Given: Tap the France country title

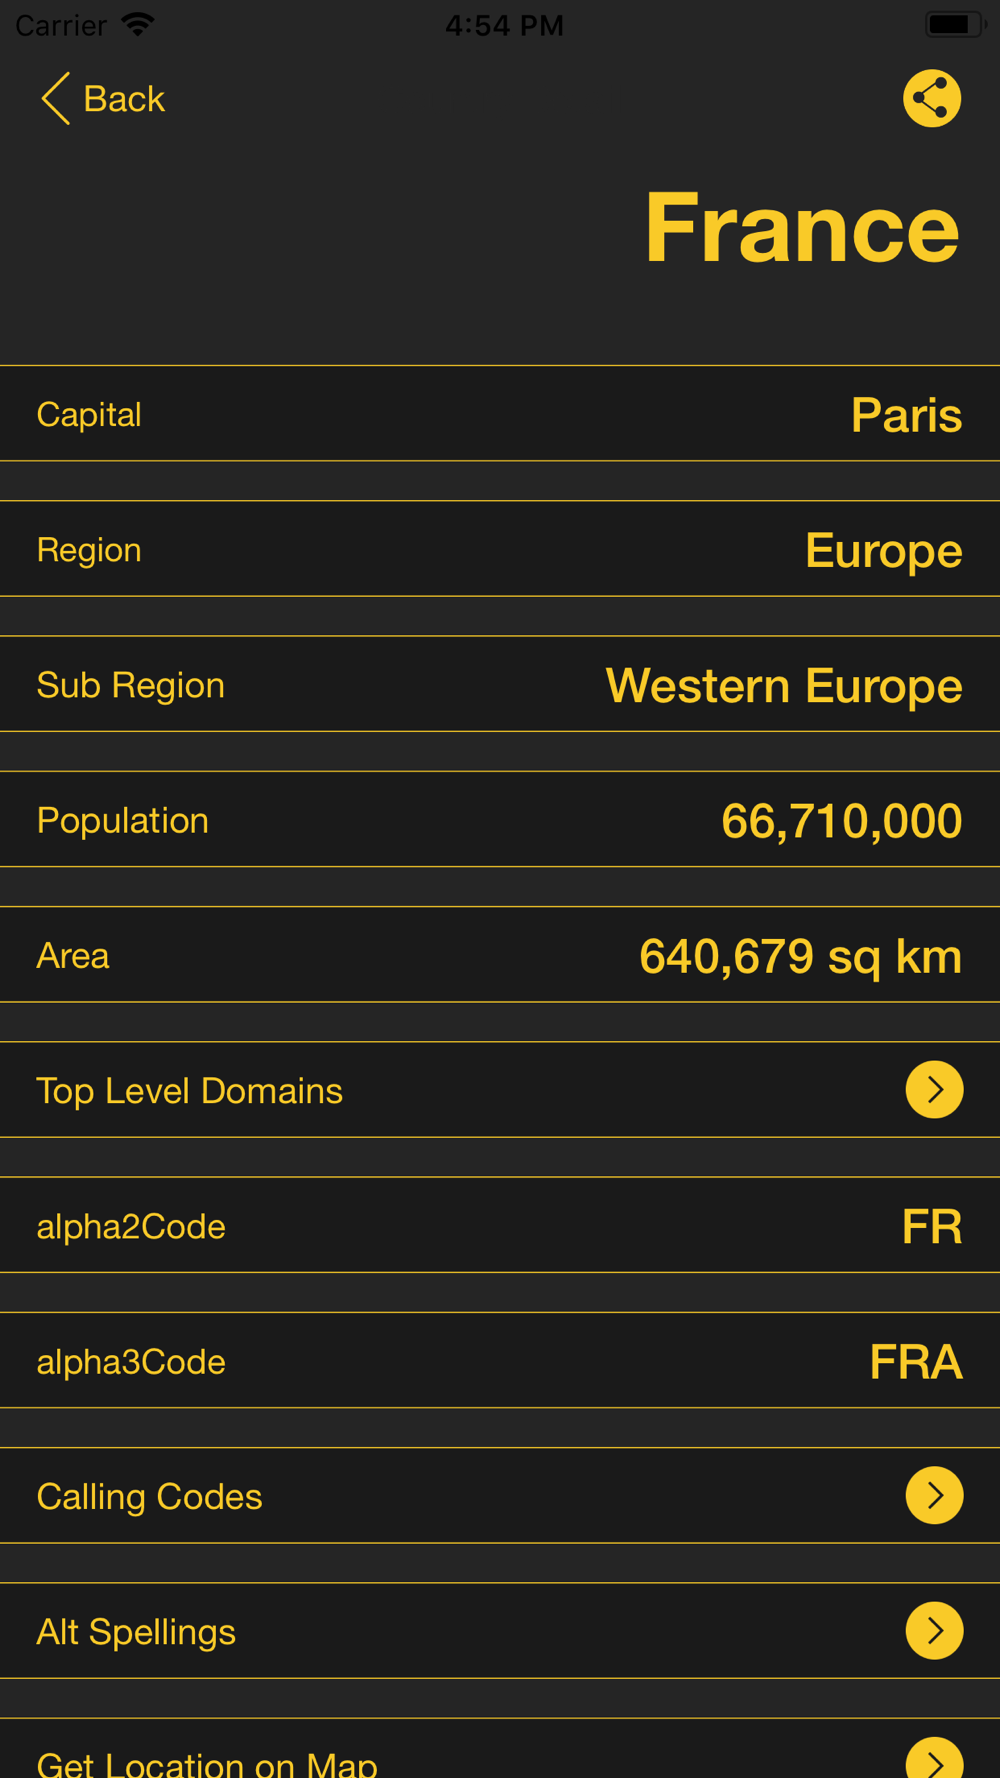Looking at the screenshot, I should (x=801, y=228).
